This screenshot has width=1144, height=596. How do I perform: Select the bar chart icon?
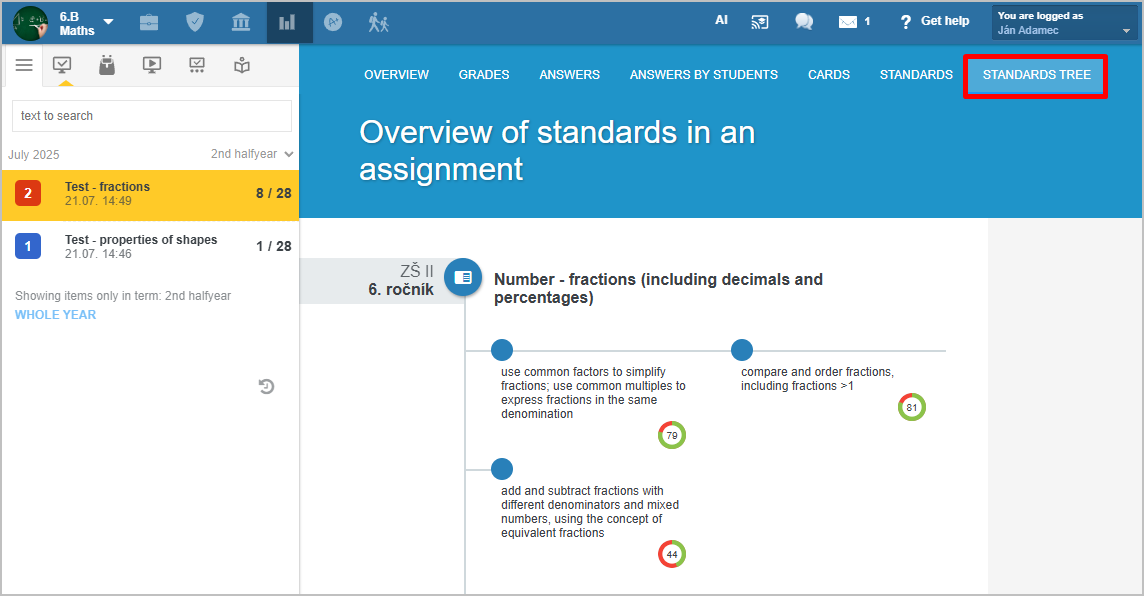pos(287,23)
